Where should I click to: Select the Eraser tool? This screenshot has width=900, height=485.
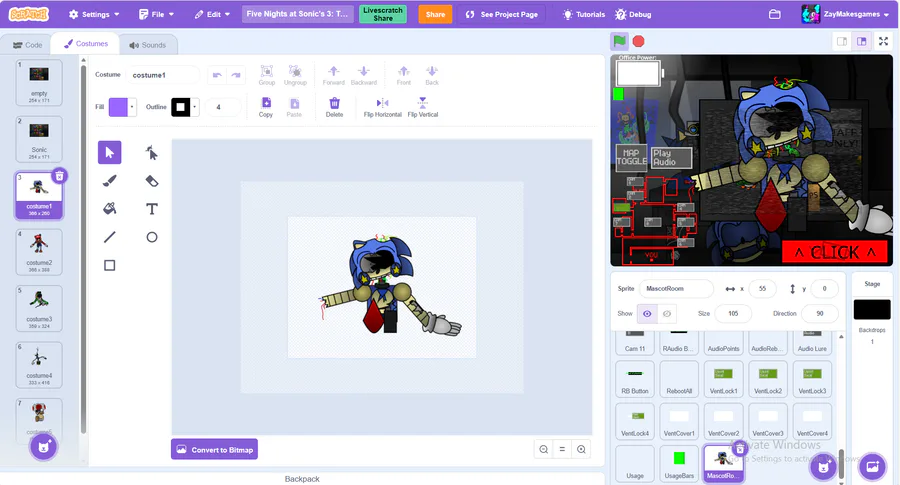pos(152,181)
